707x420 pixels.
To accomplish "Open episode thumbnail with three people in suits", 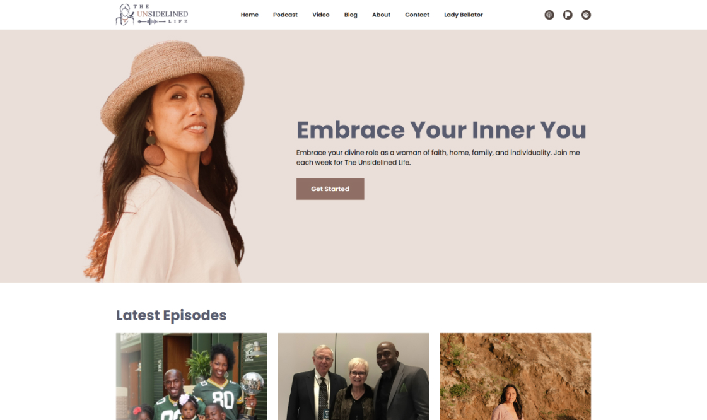I will point(354,376).
